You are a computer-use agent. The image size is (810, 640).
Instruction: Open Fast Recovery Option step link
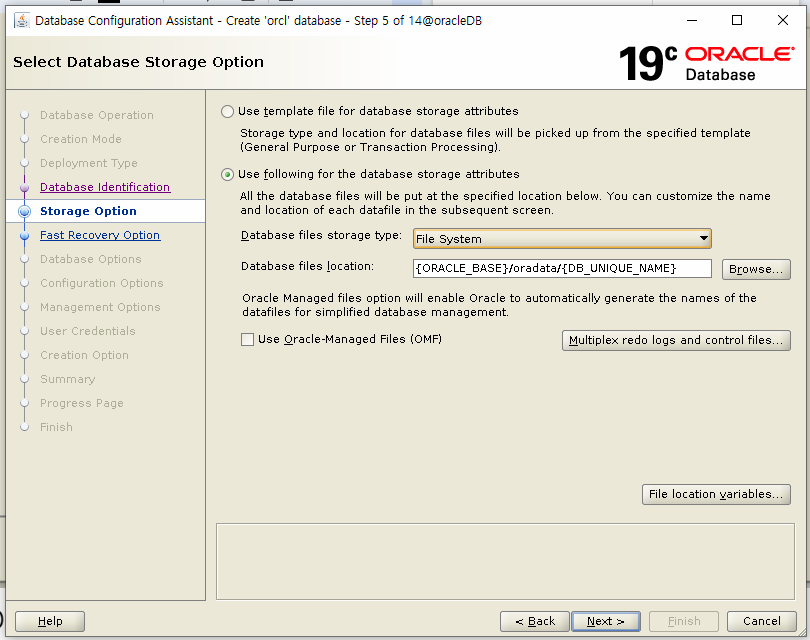coord(100,235)
